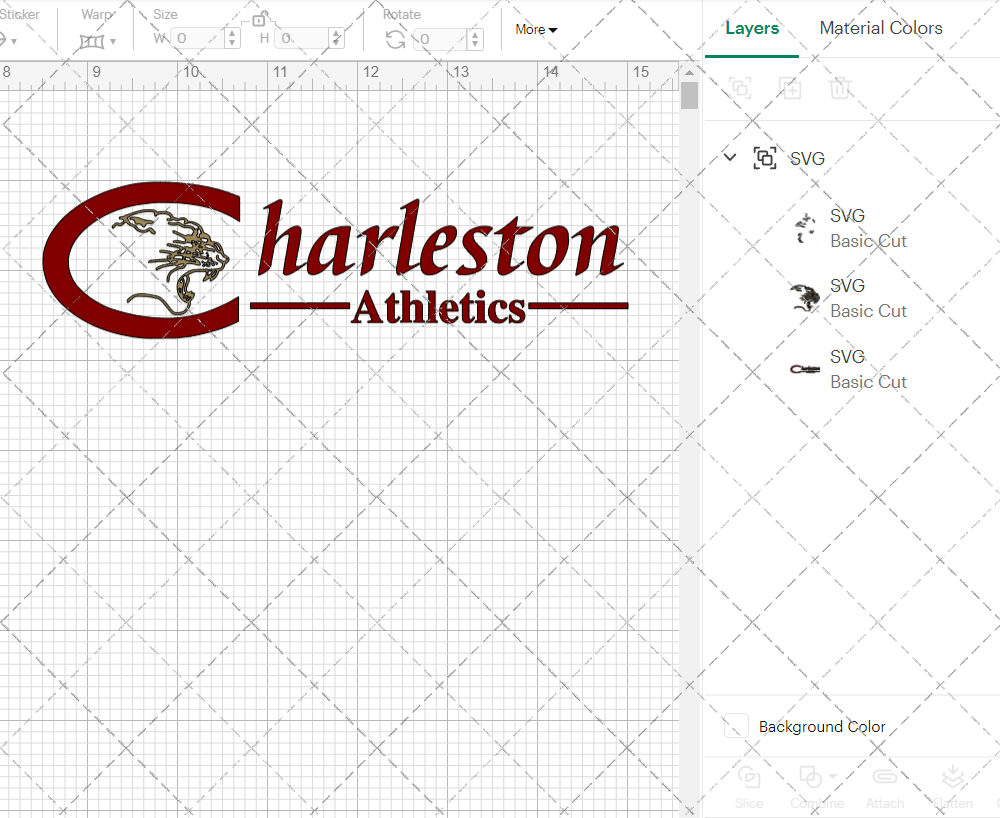Click the Duplicate layer icon
Screen dimensions: 1000x818
(790, 87)
